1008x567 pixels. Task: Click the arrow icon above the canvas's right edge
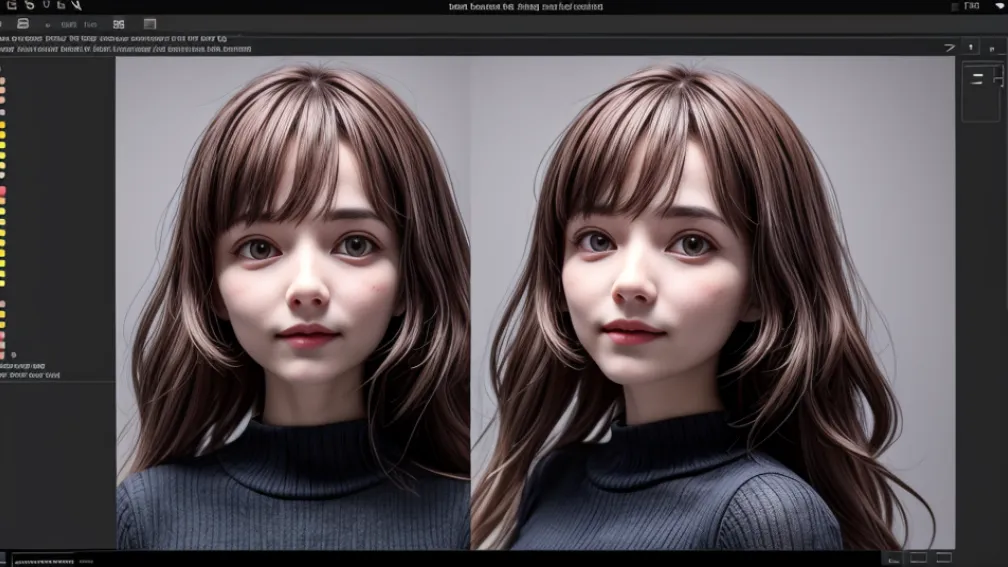pos(950,48)
